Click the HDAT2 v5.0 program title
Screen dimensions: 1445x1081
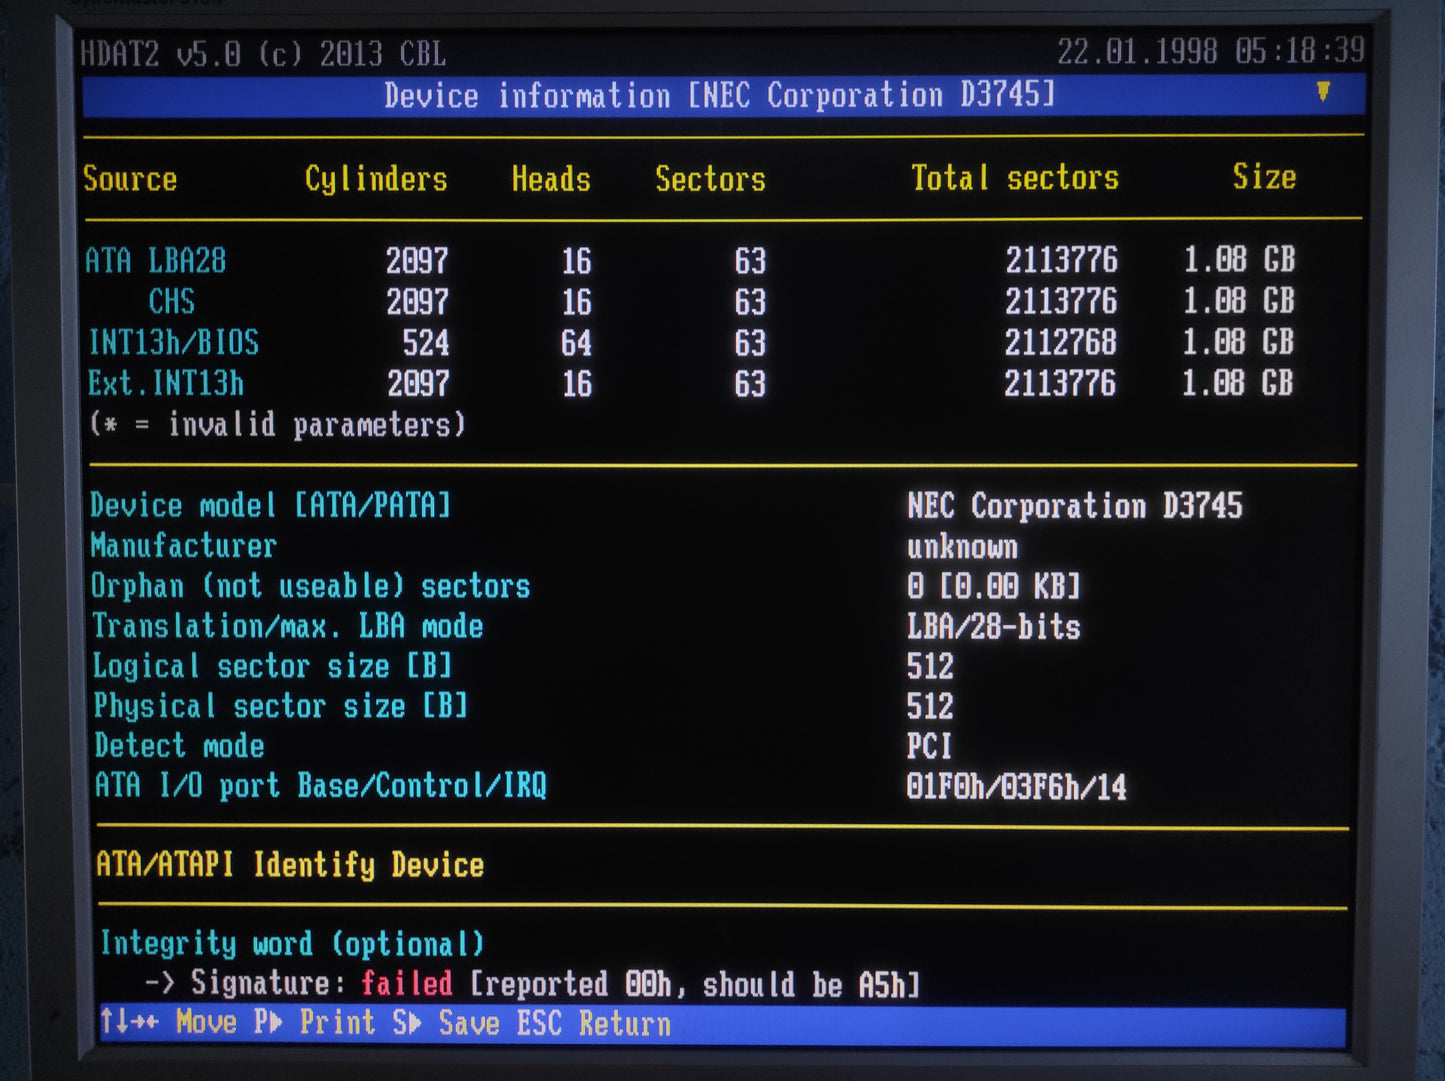click(263, 54)
